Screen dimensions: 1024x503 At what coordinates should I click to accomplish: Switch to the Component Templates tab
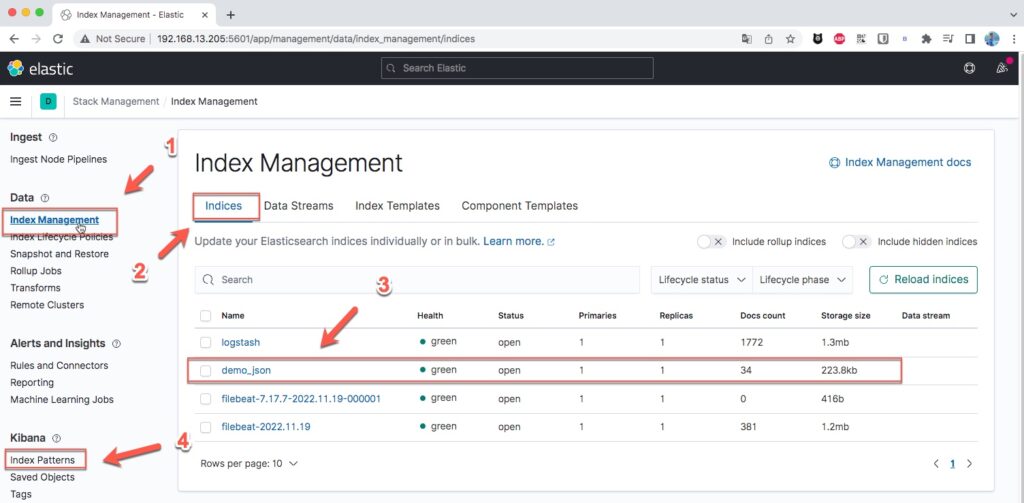coord(520,206)
